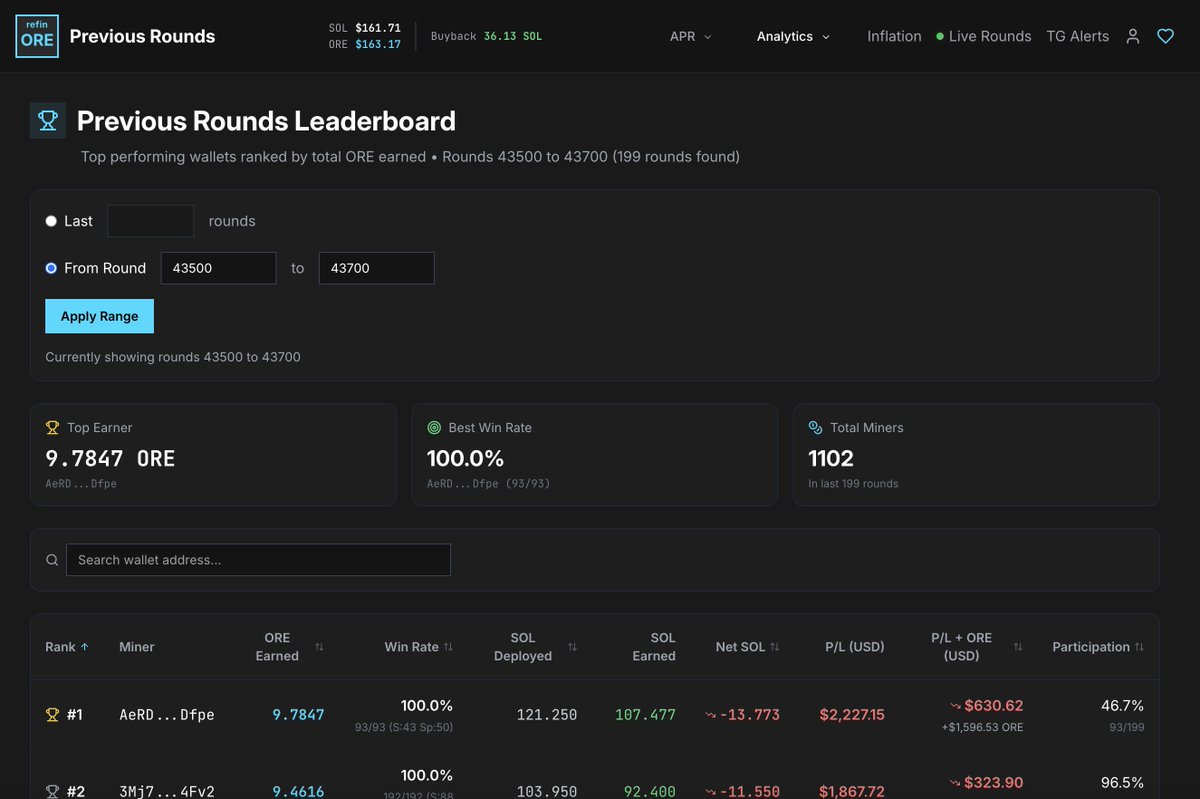Click the Total Miners coins icon
The width and height of the screenshot is (1200, 799).
coord(815,428)
